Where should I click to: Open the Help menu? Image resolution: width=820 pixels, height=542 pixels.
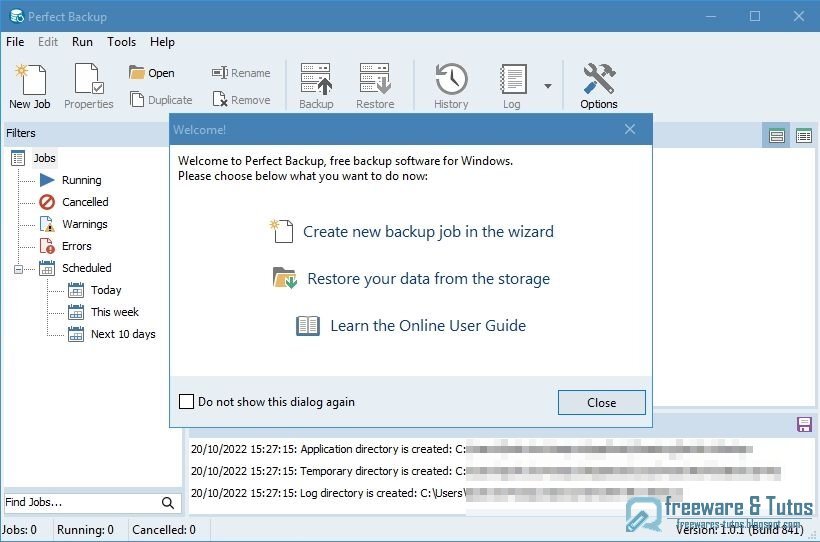(162, 42)
